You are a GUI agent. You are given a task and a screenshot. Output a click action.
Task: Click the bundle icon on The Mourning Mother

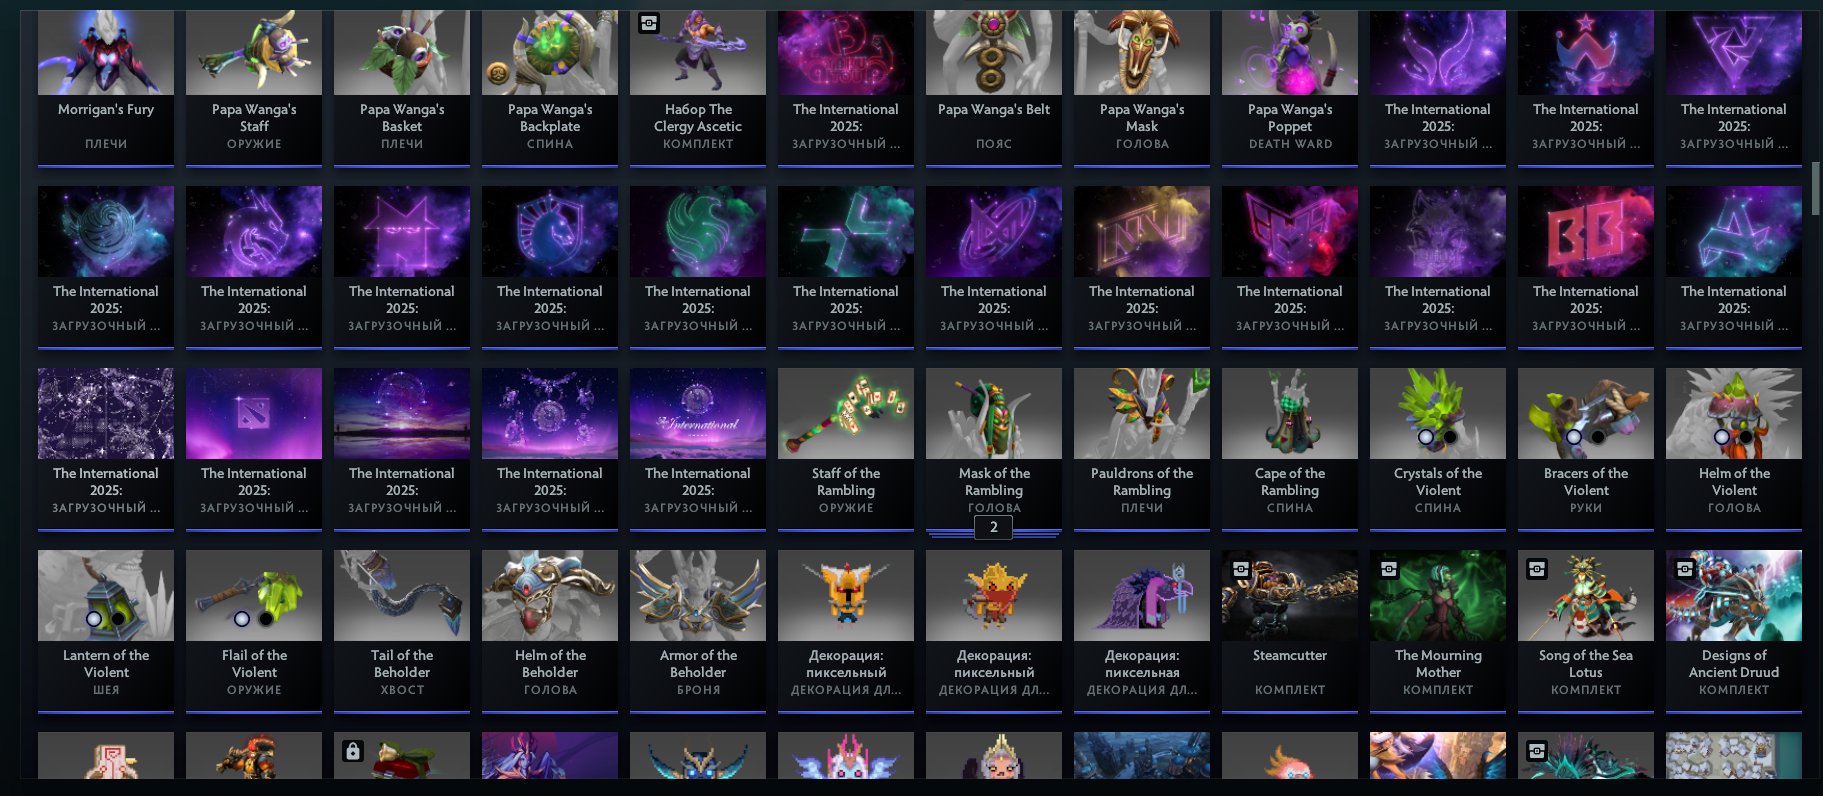click(1389, 569)
